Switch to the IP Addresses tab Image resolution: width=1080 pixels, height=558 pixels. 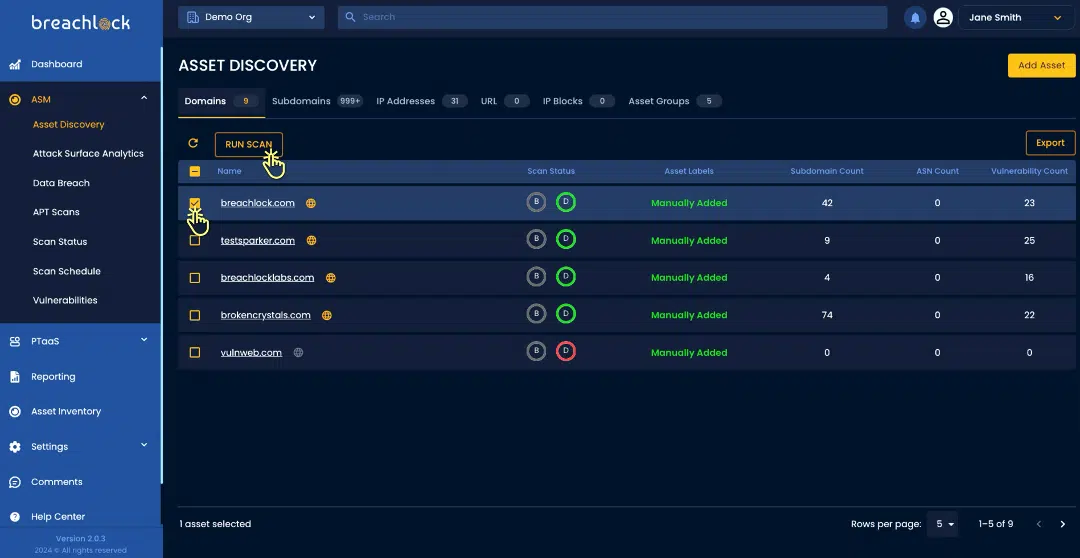pyautogui.click(x=422, y=101)
